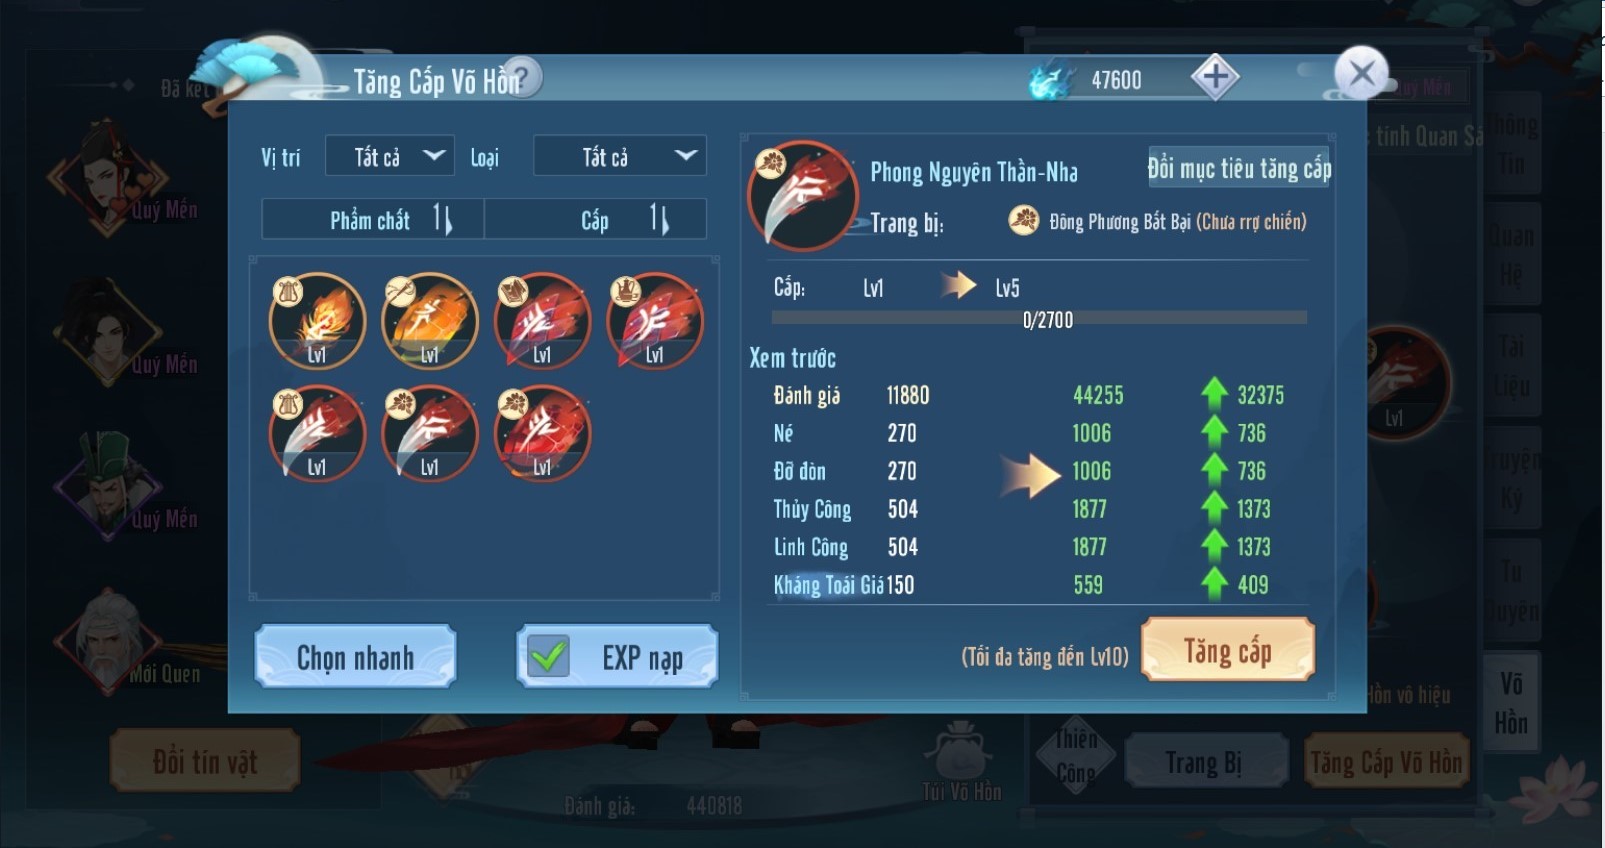Expand the Loại dropdown
The height and width of the screenshot is (848, 1605).
pyautogui.click(x=620, y=156)
